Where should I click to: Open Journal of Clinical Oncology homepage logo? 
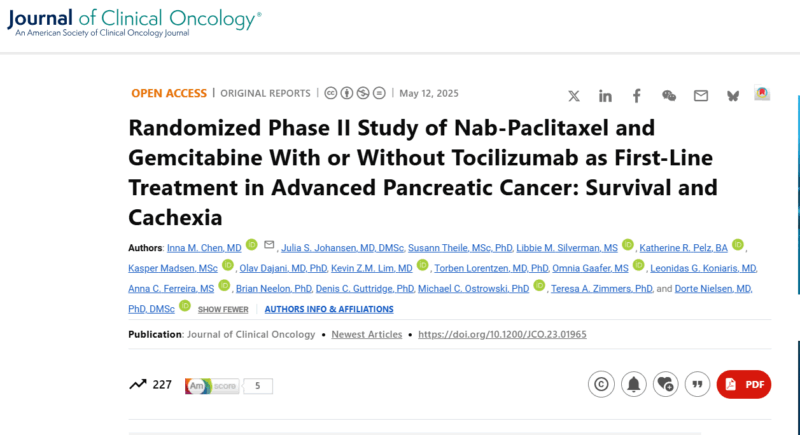pos(134,23)
